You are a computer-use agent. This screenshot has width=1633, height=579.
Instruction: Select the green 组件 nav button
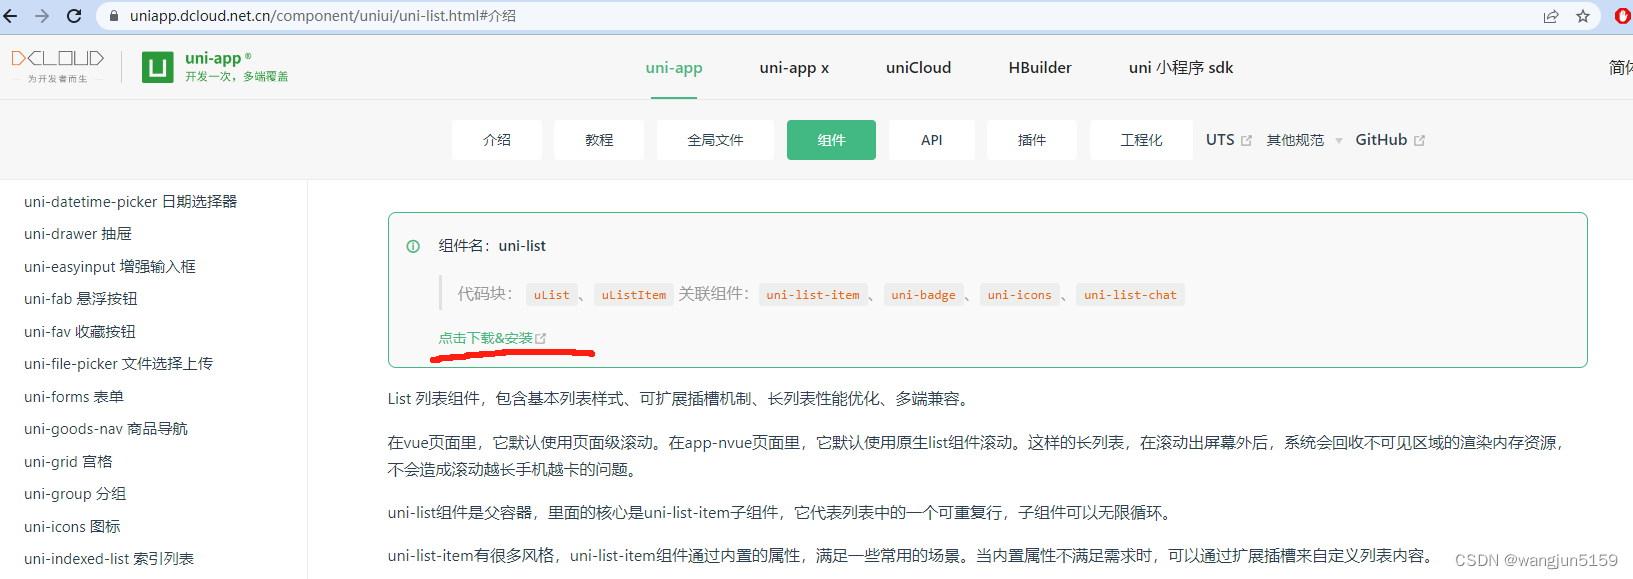coord(831,140)
